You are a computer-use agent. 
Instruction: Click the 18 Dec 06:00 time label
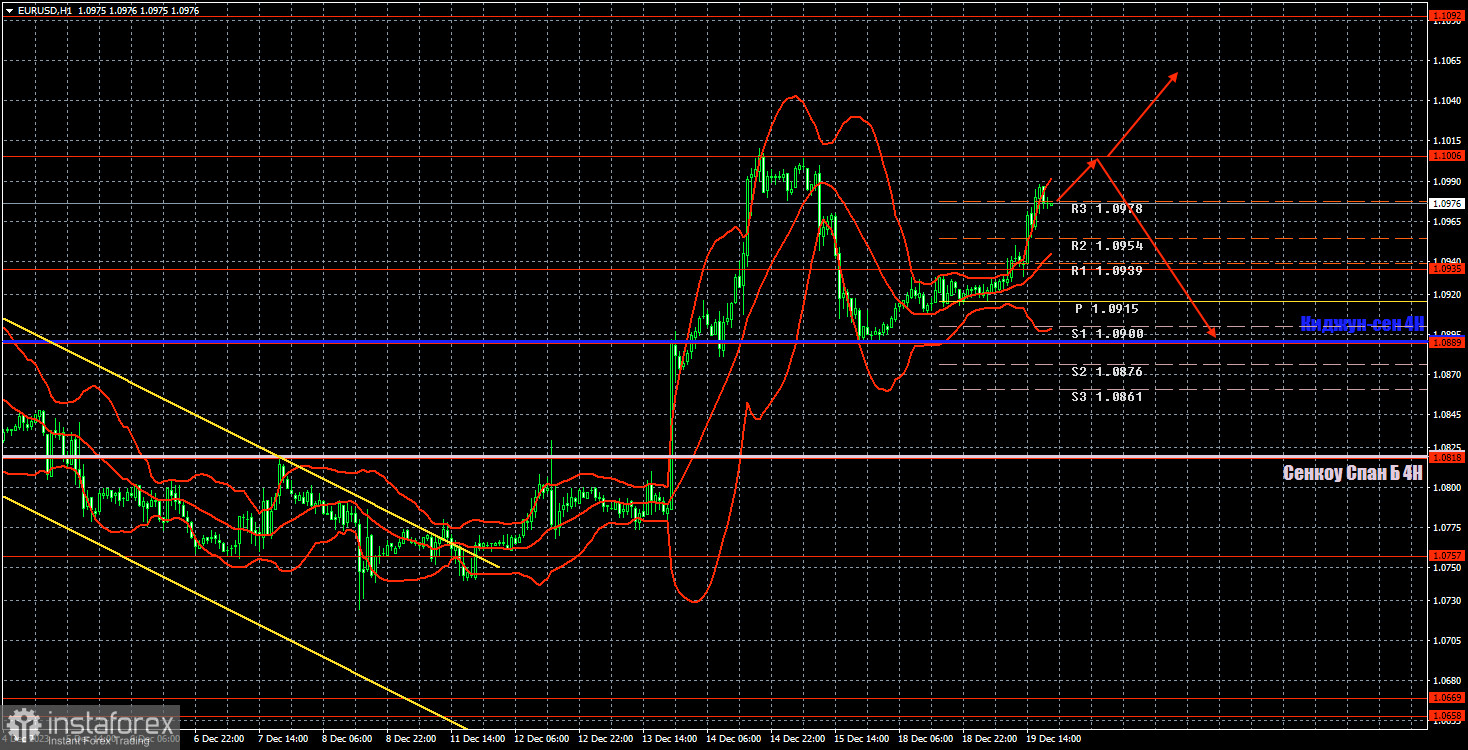[924, 739]
